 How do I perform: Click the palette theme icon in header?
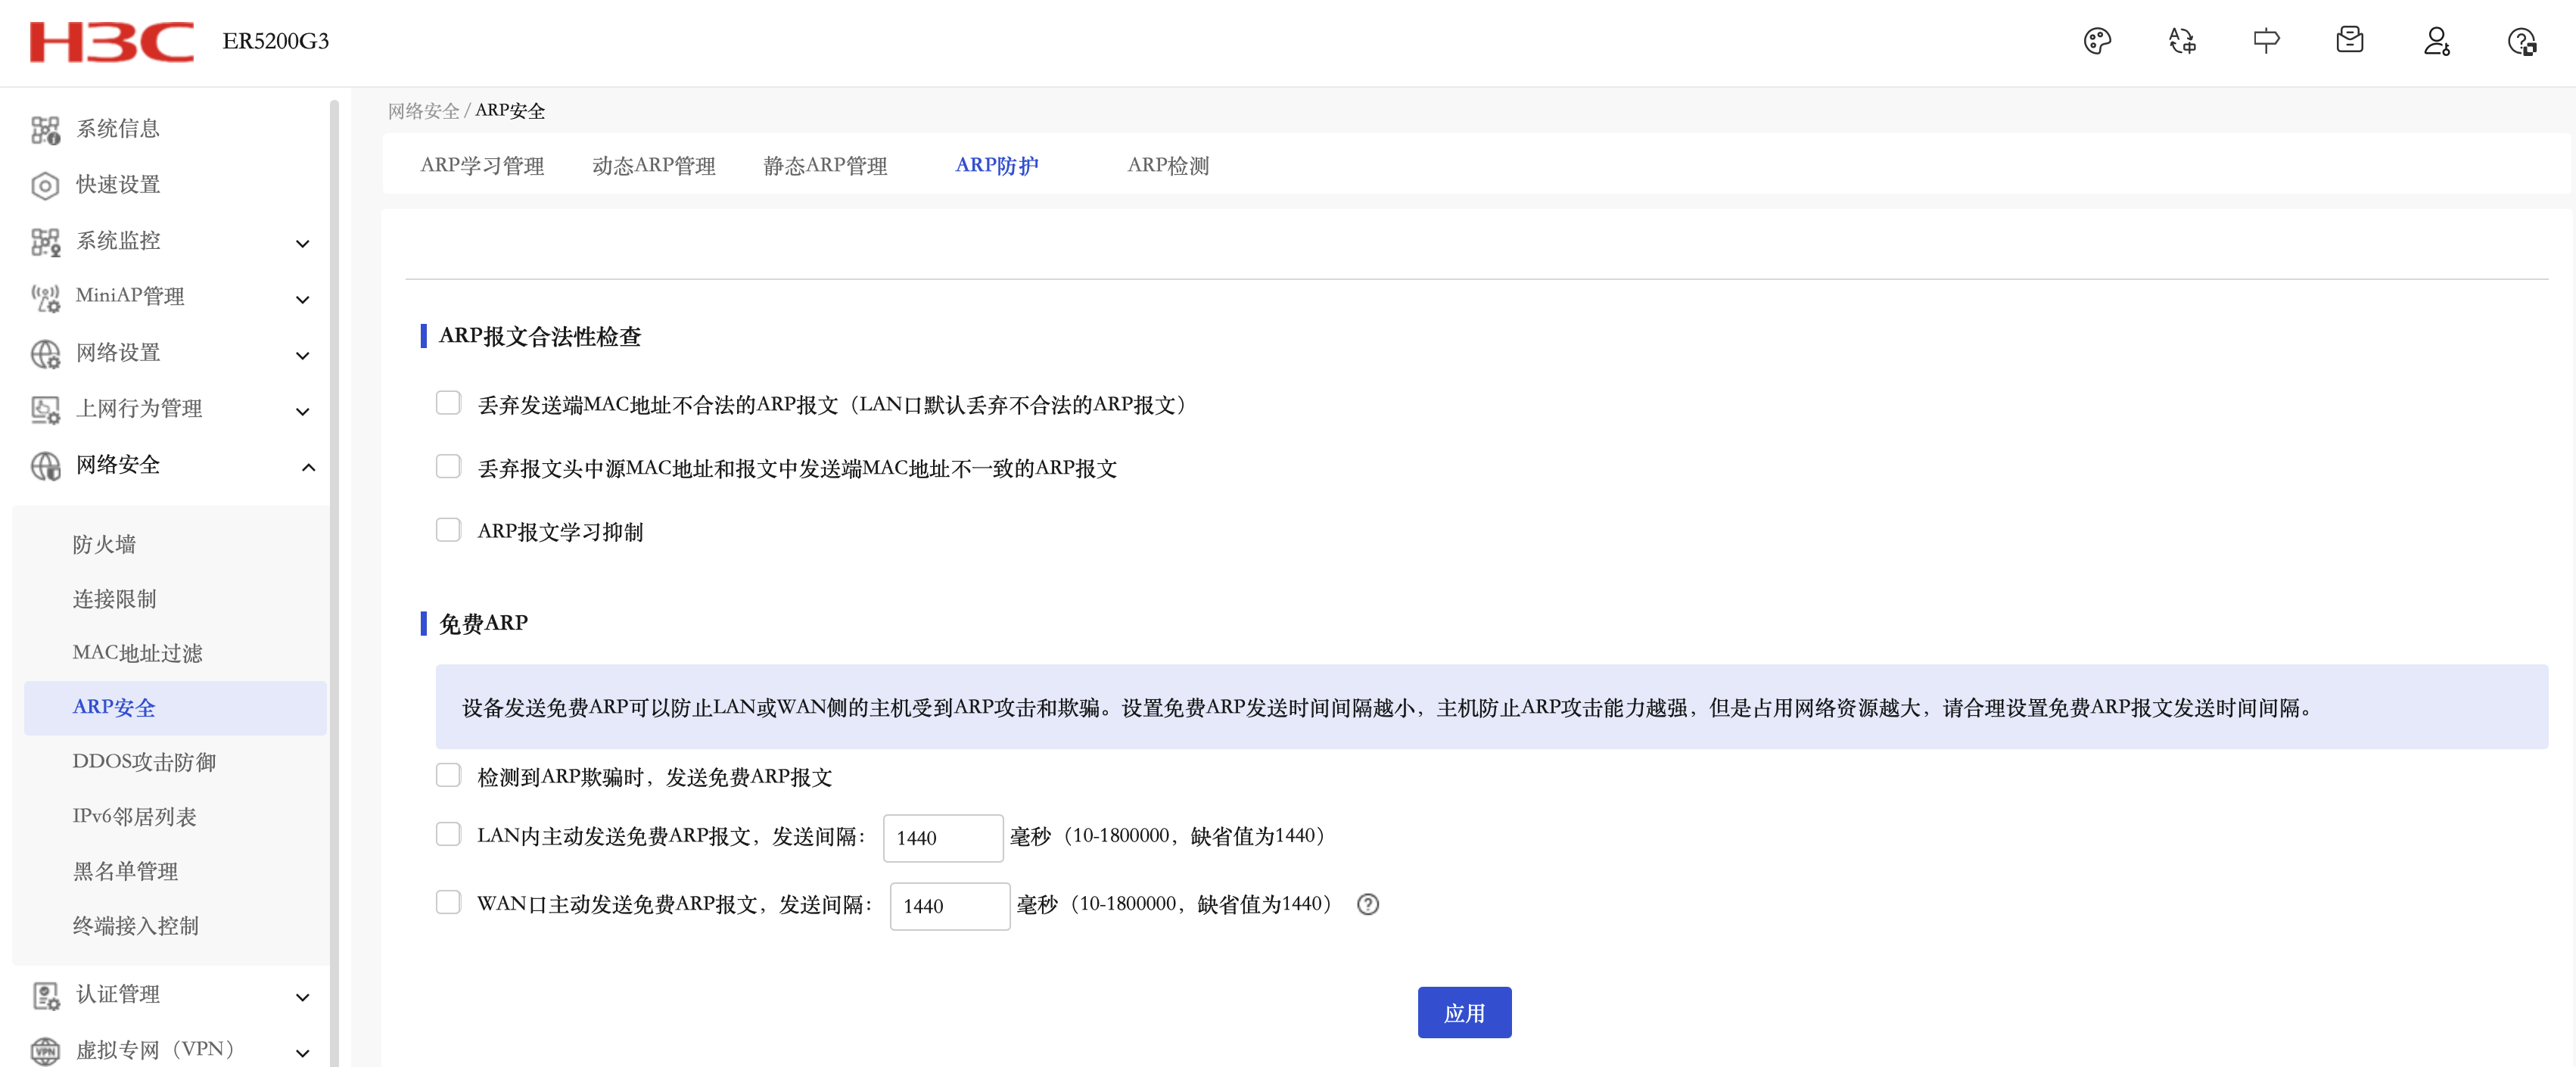click(x=2096, y=41)
